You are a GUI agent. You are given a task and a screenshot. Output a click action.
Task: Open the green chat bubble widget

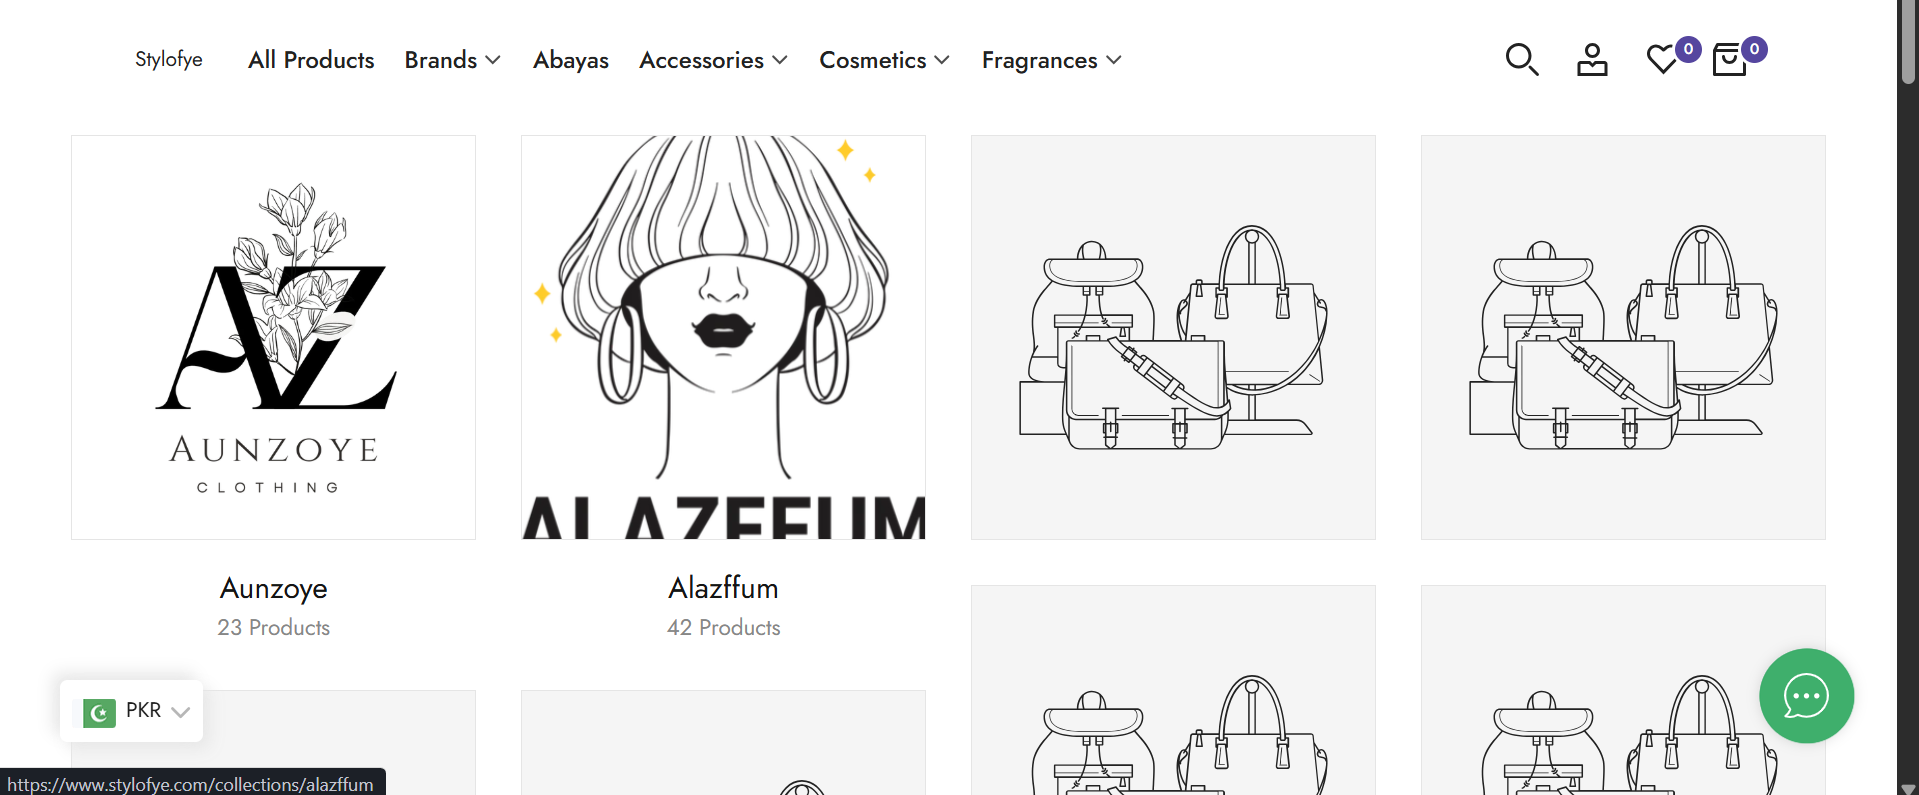(1806, 696)
